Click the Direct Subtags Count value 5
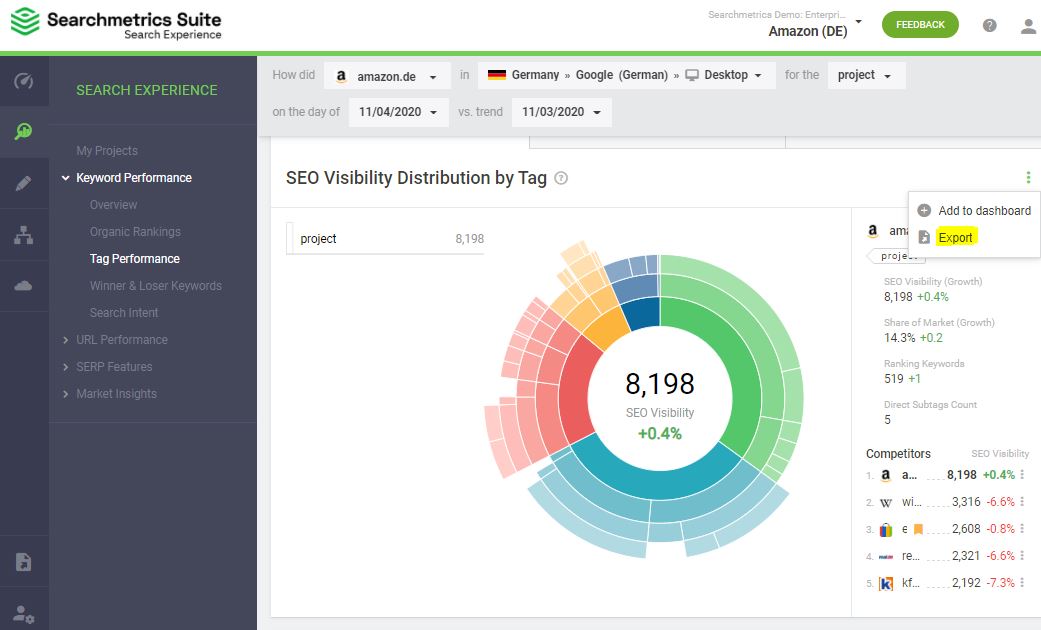 point(888,420)
